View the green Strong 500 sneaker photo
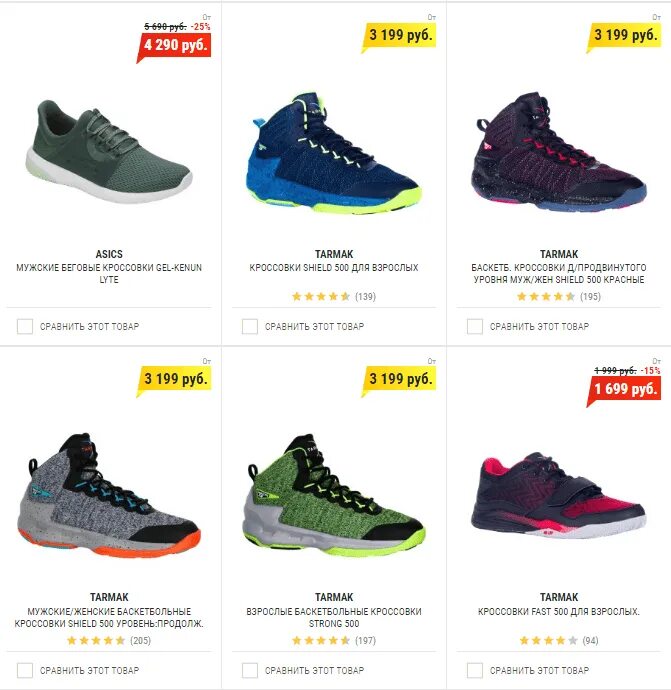Viewport: 671px width, 690px height. click(x=334, y=495)
